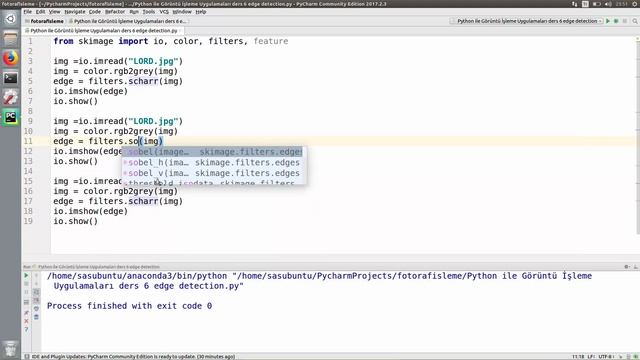This screenshot has height=360, width=640.
Task: Open the File menu
Action: point(27,11)
